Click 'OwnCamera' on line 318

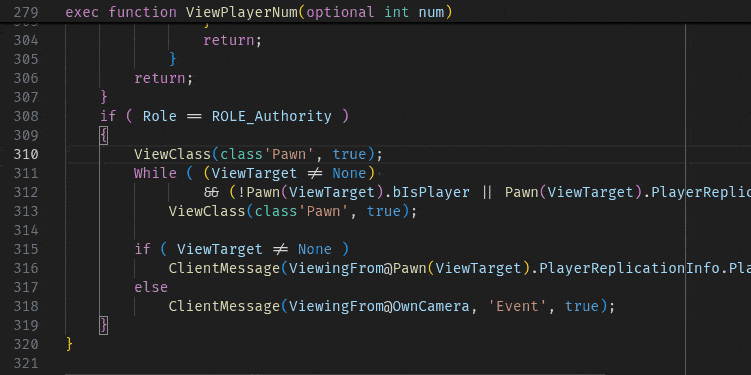pyautogui.click(x=431, y=306)
